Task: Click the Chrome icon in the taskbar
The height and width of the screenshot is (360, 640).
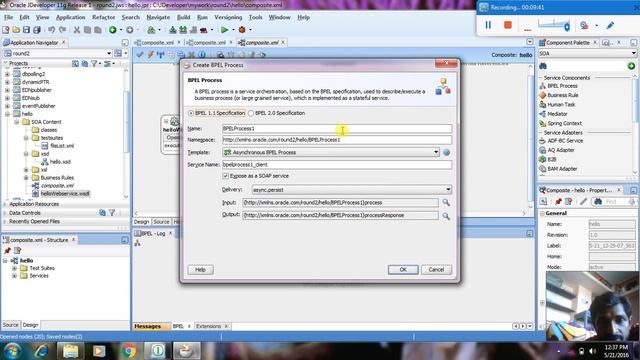Action: (129, 351)
